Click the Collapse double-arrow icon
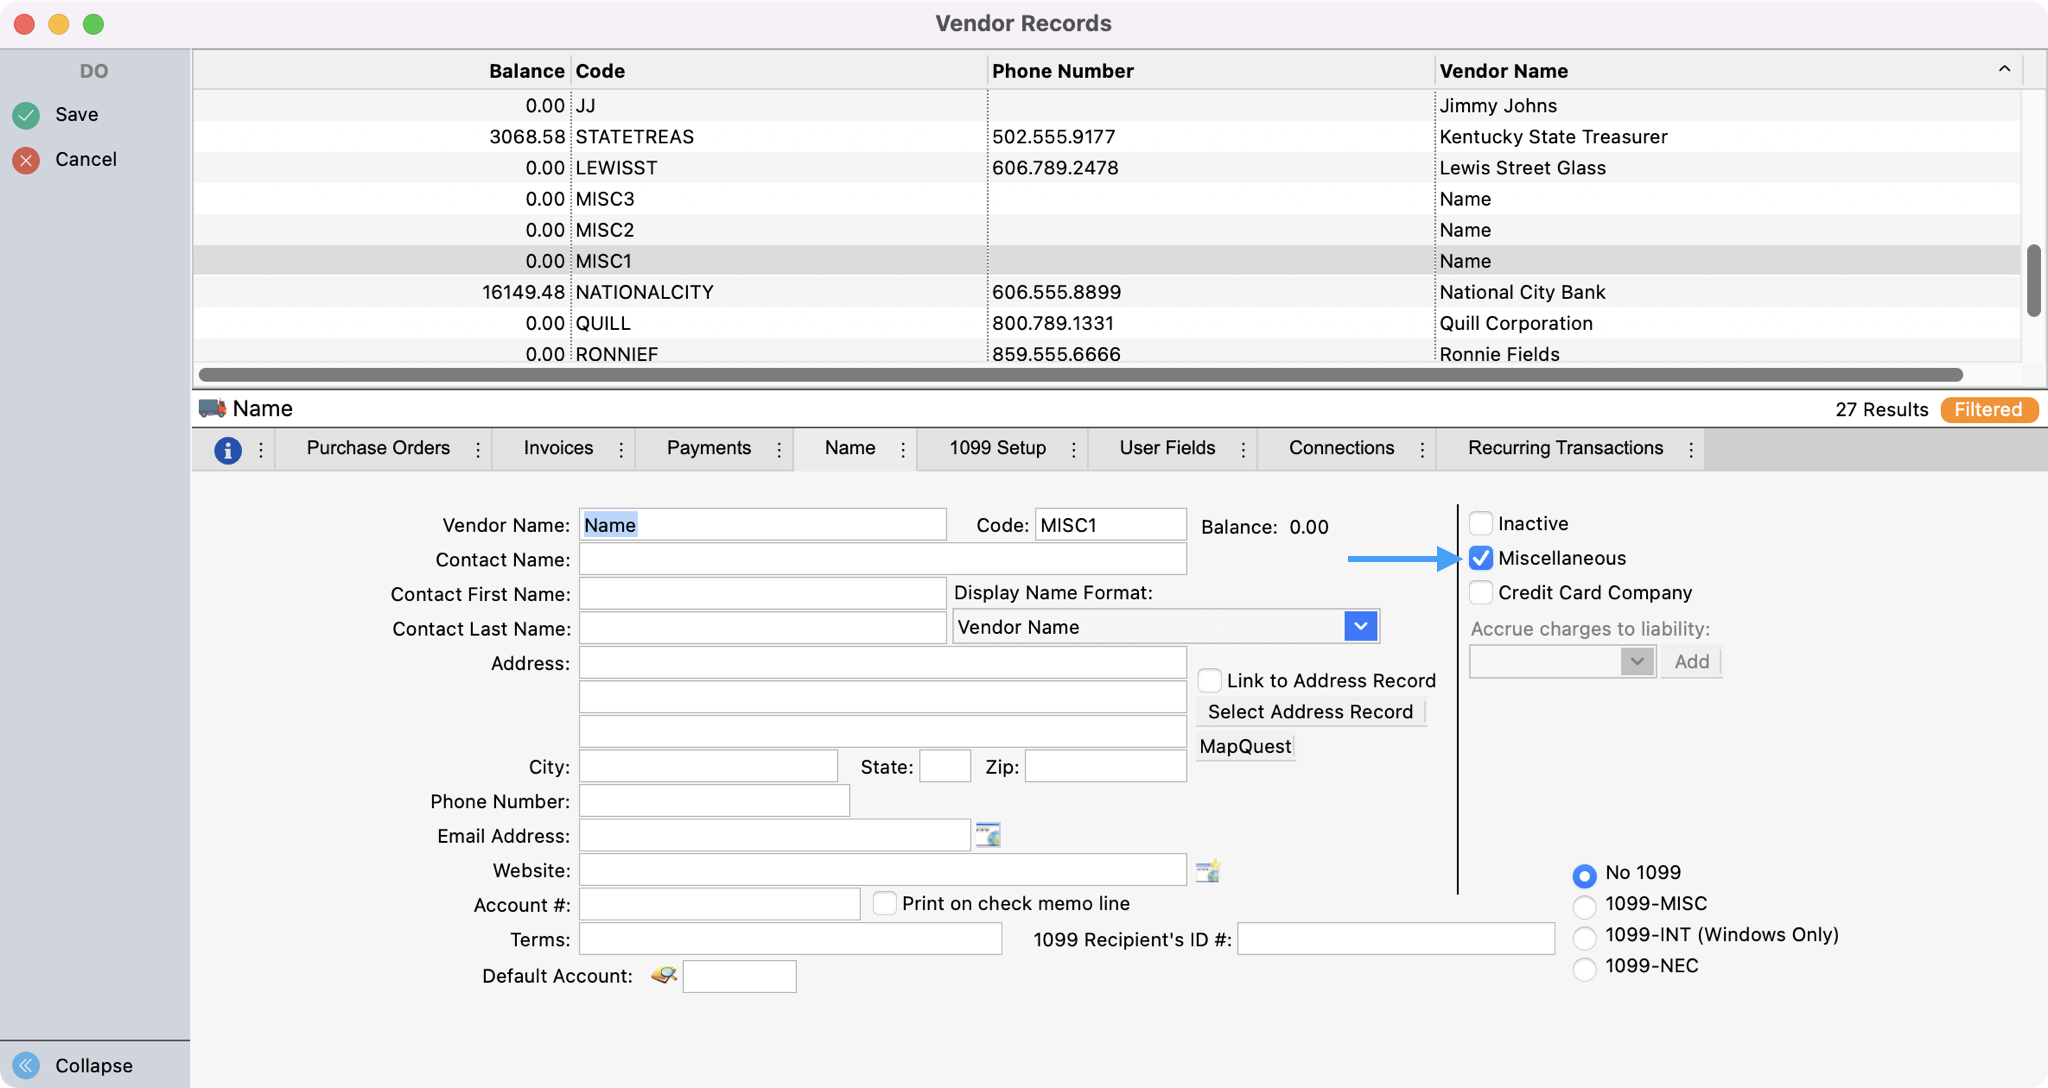Image resolution: width=2048 pixels, height=1088 pixels. click(x=26, y=1065)
